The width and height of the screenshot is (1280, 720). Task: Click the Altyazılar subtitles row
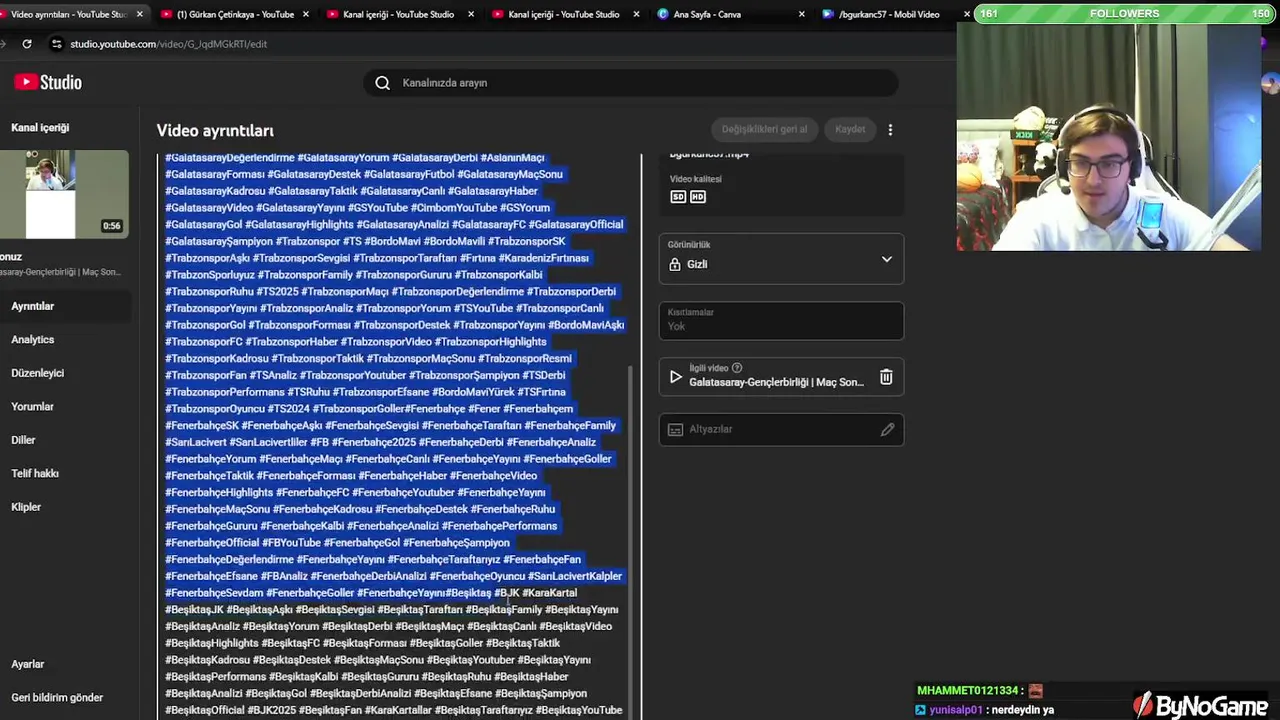(x=781, y=429)
